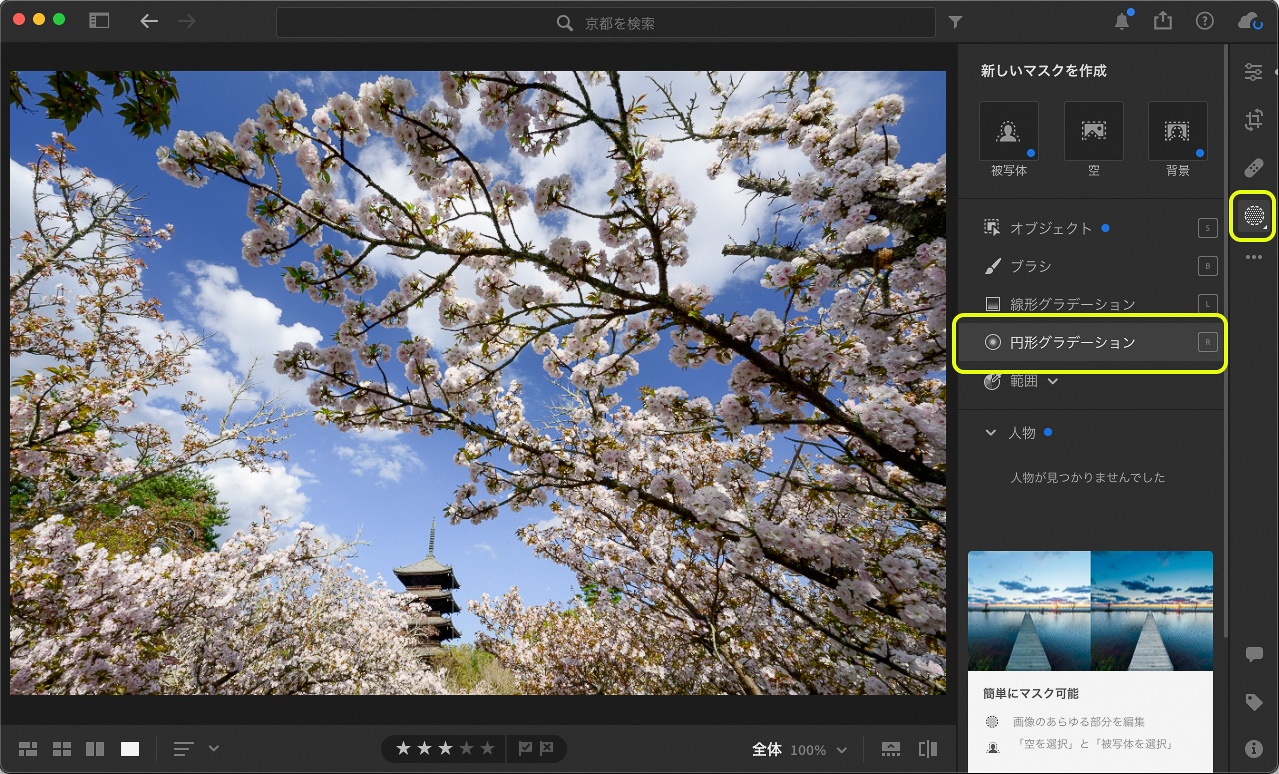Go forward with the right arrow
Screen dimensions: 1279x774
[x=186, y=21]
